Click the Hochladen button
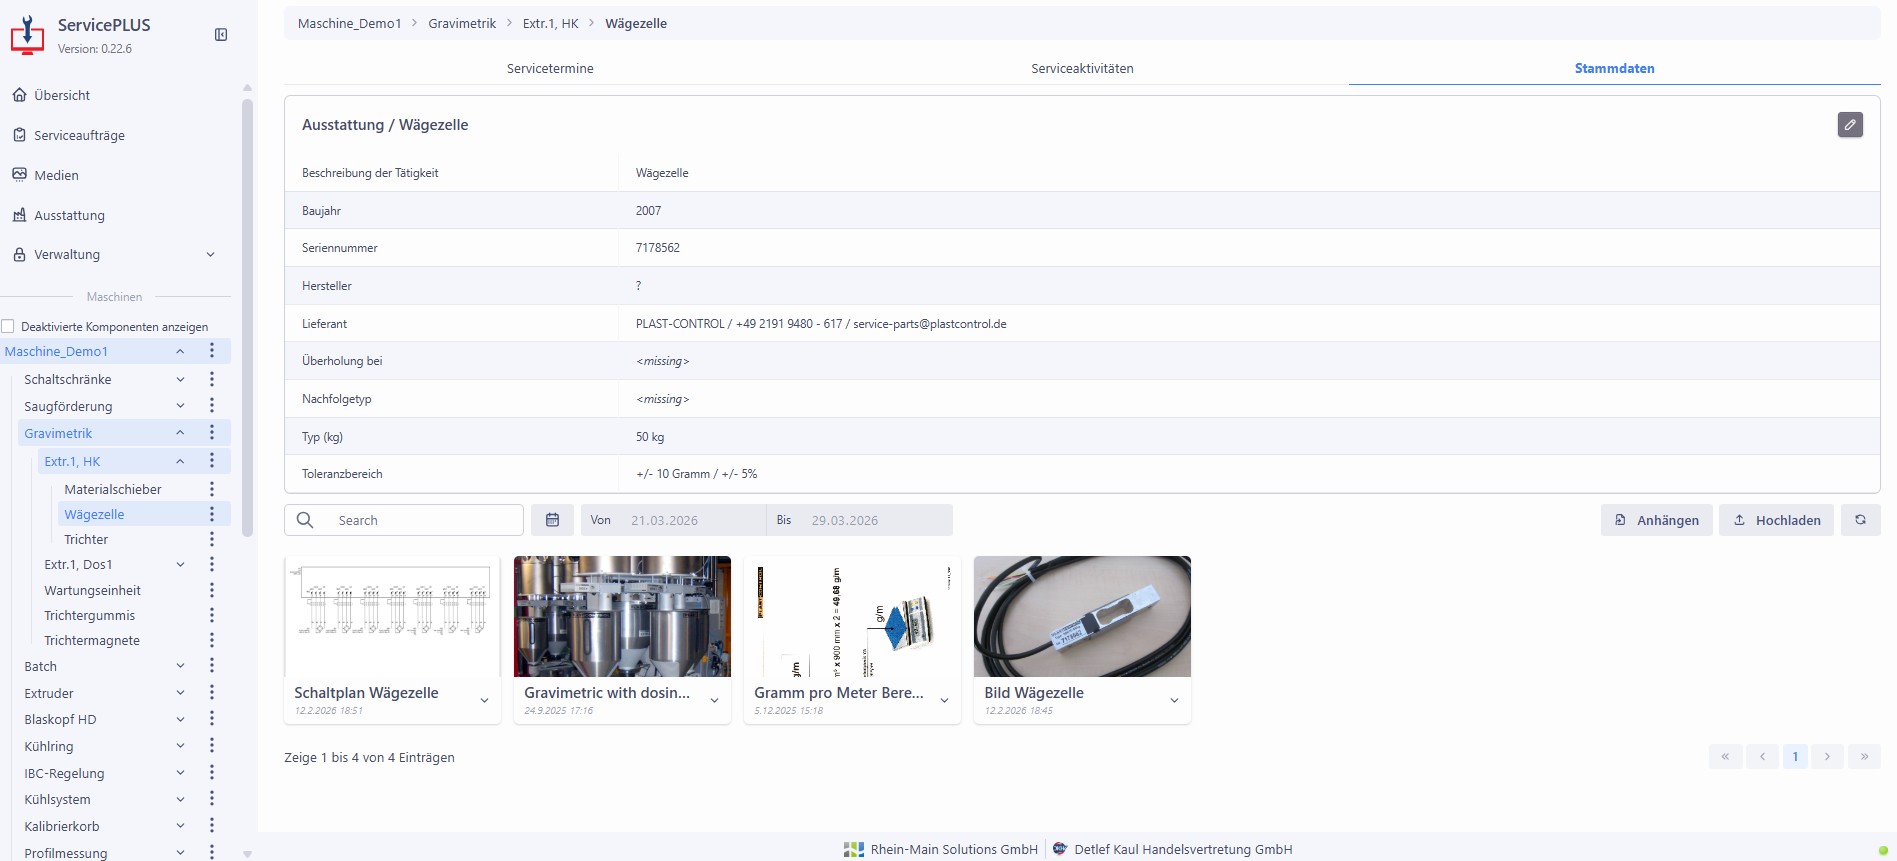 click(1776, 520)
